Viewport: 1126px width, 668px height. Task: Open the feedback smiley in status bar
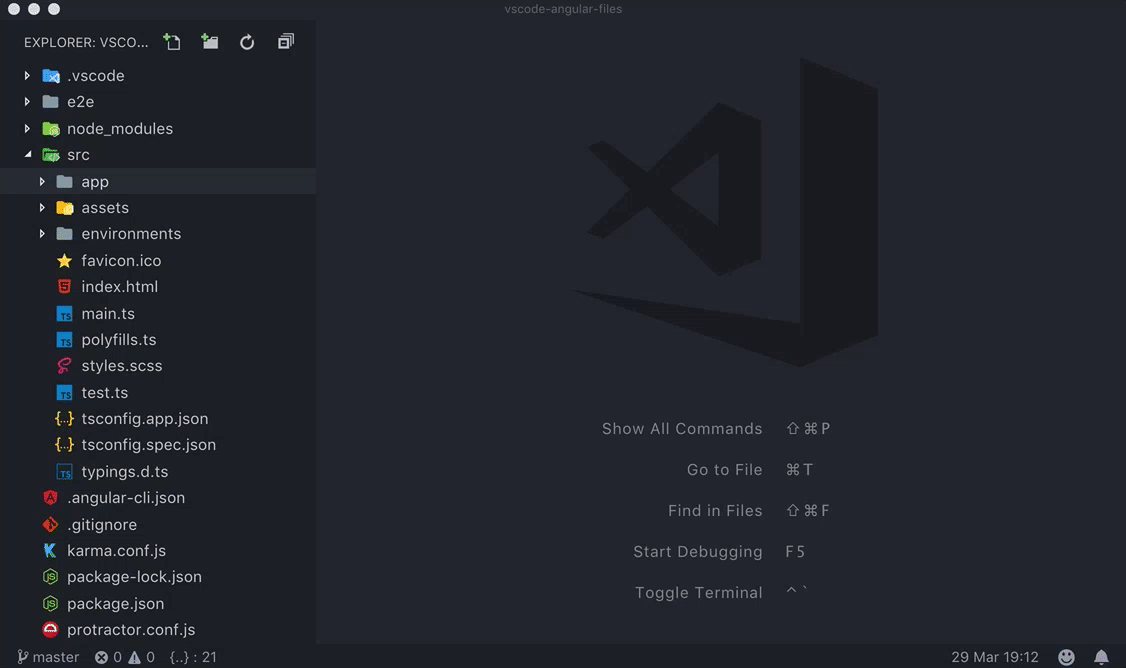click(x=1066, y=657)
